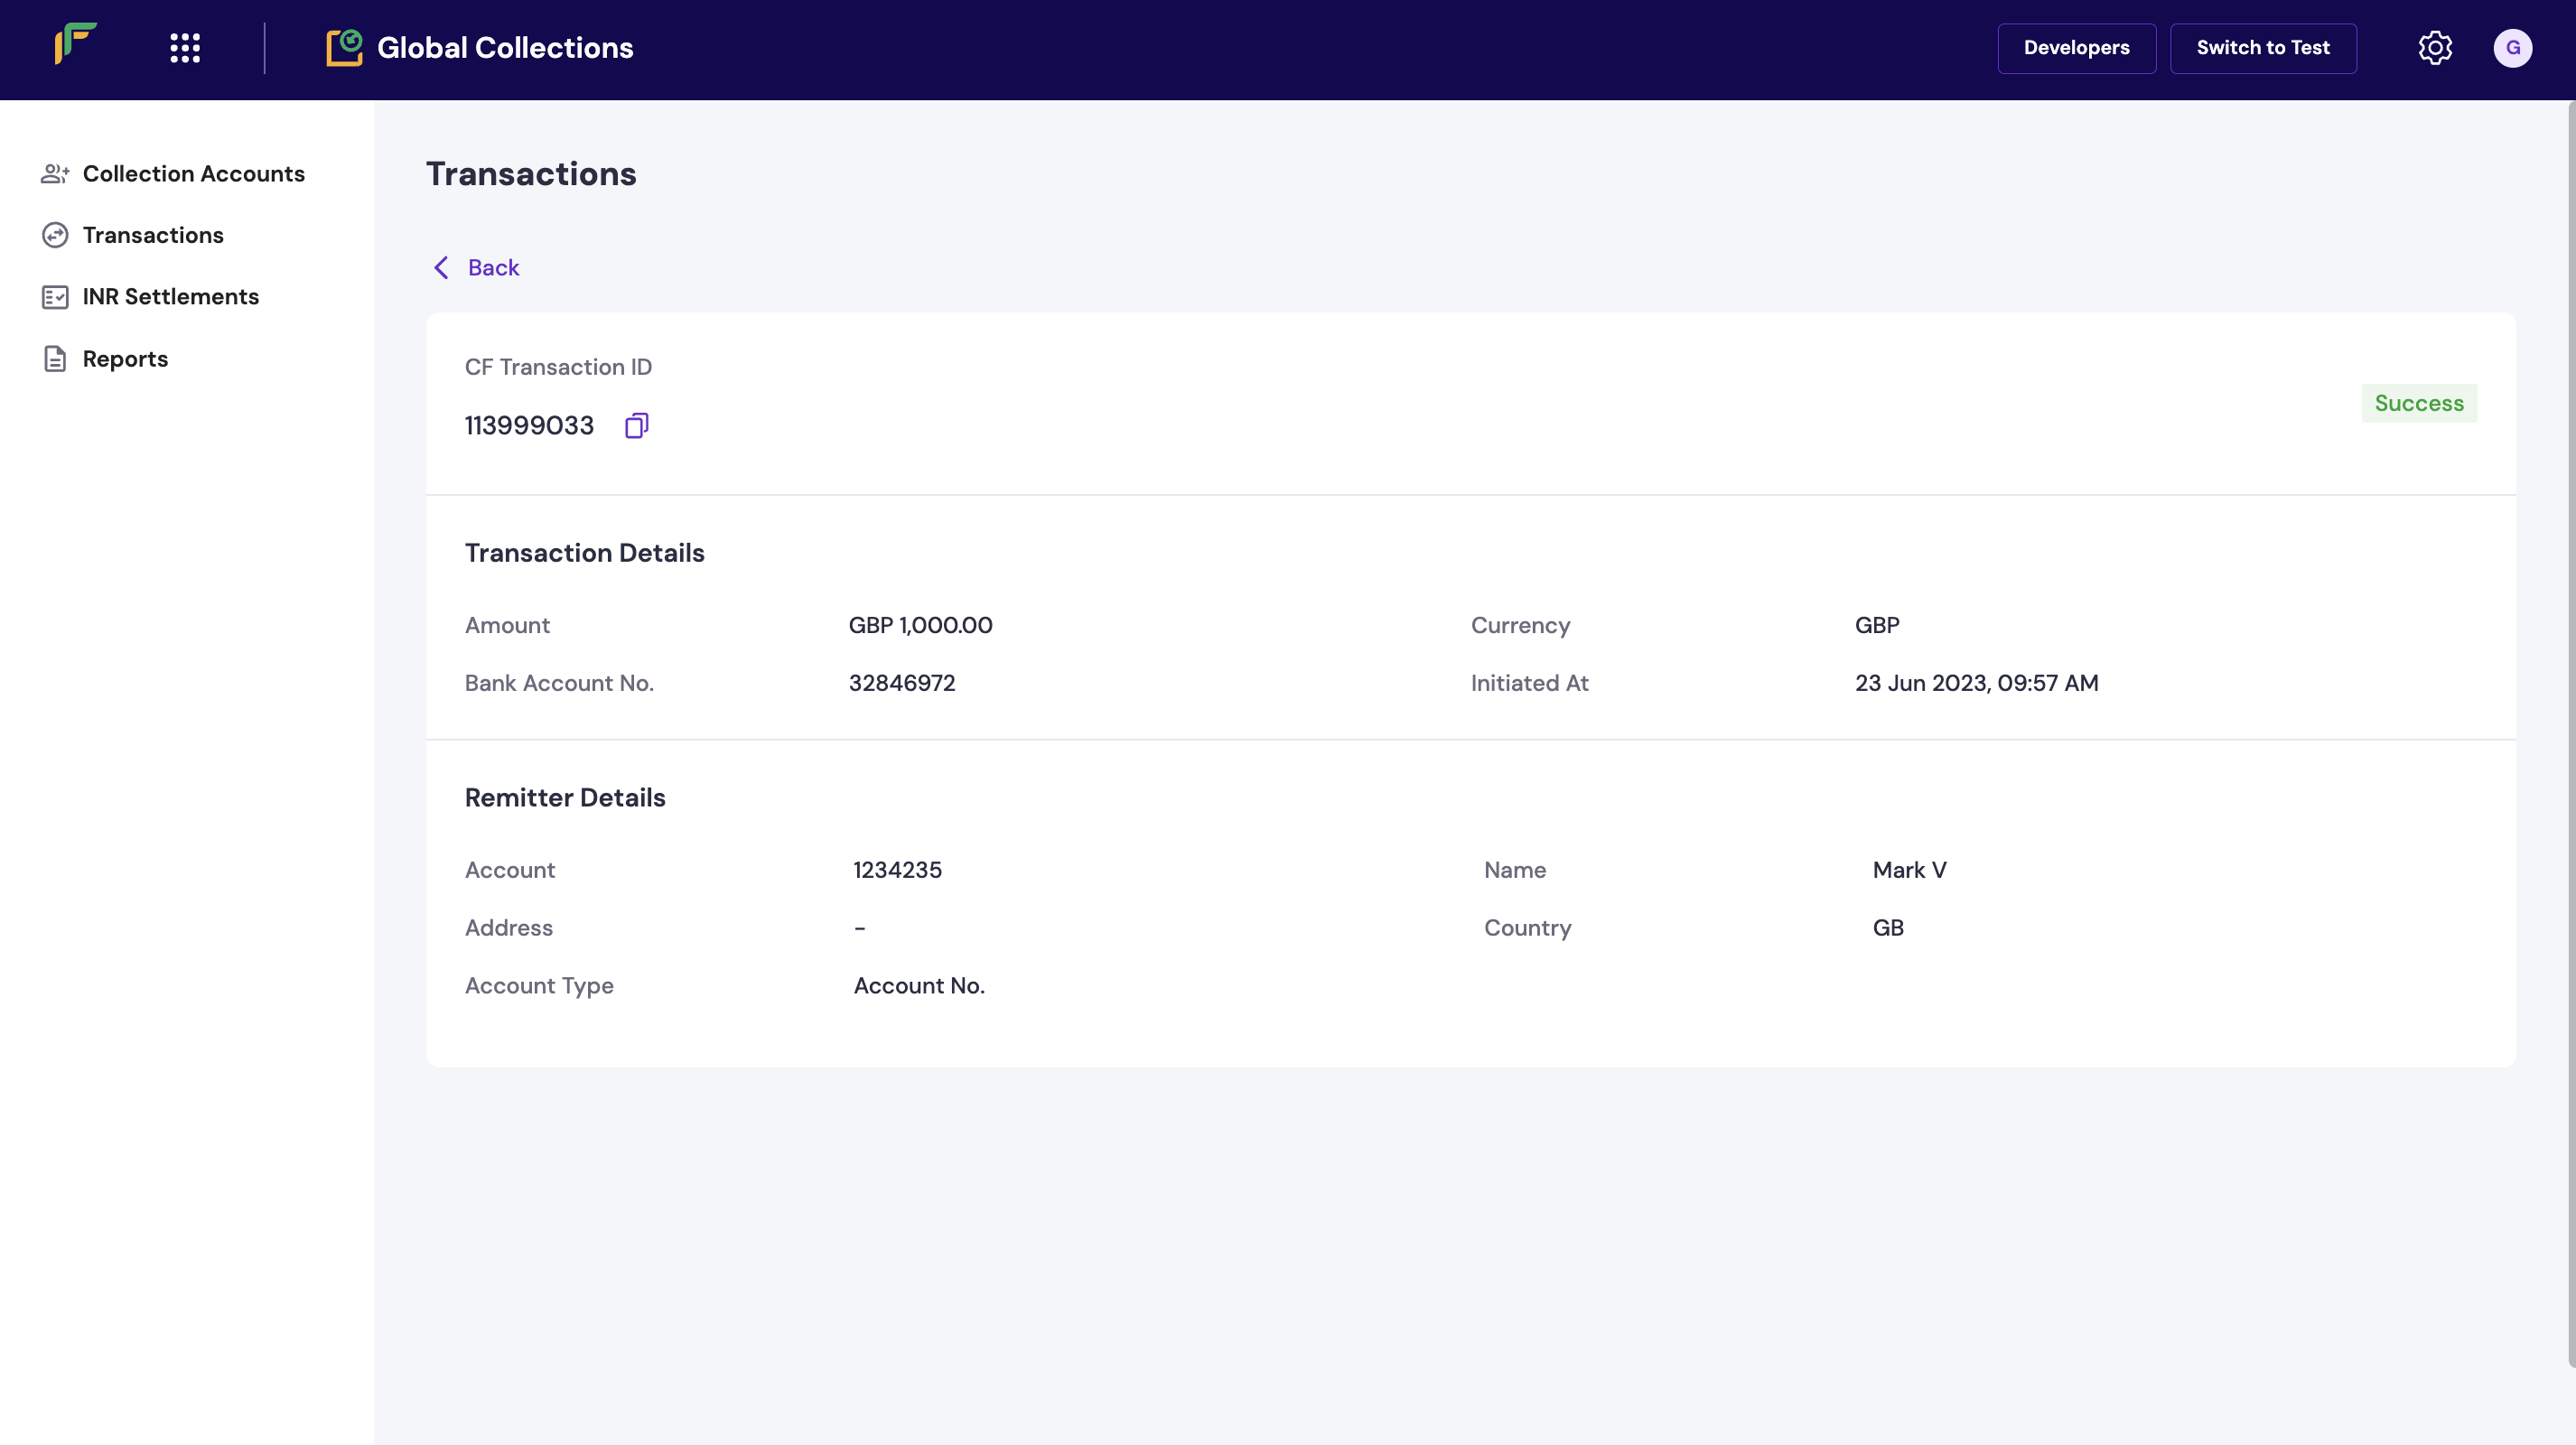Click the Cashfree logo icon

(75, 45)
